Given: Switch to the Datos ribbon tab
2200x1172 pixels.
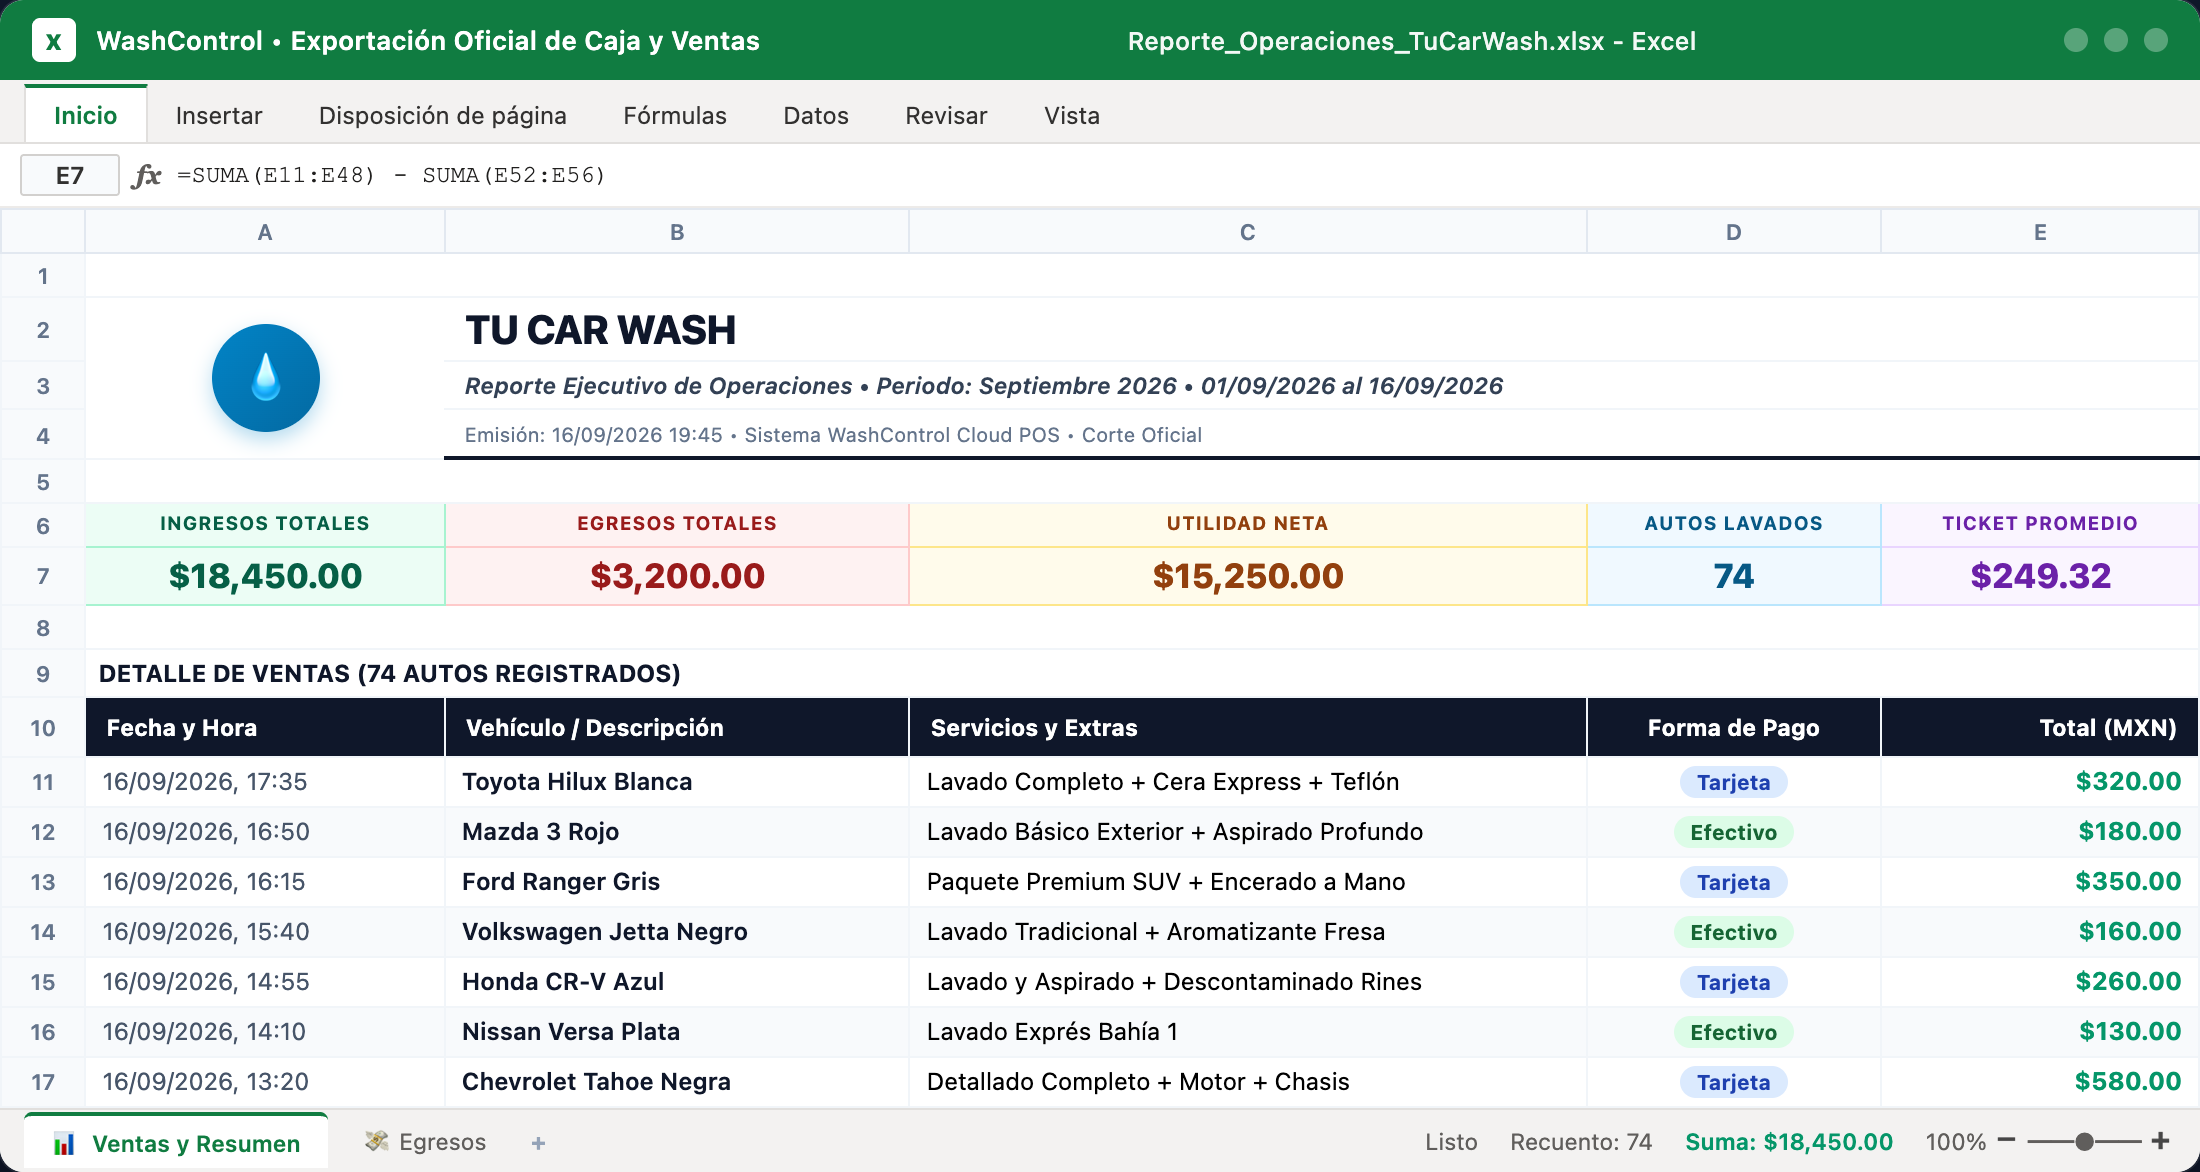Looking at the screenshot, I should [816, 115].
